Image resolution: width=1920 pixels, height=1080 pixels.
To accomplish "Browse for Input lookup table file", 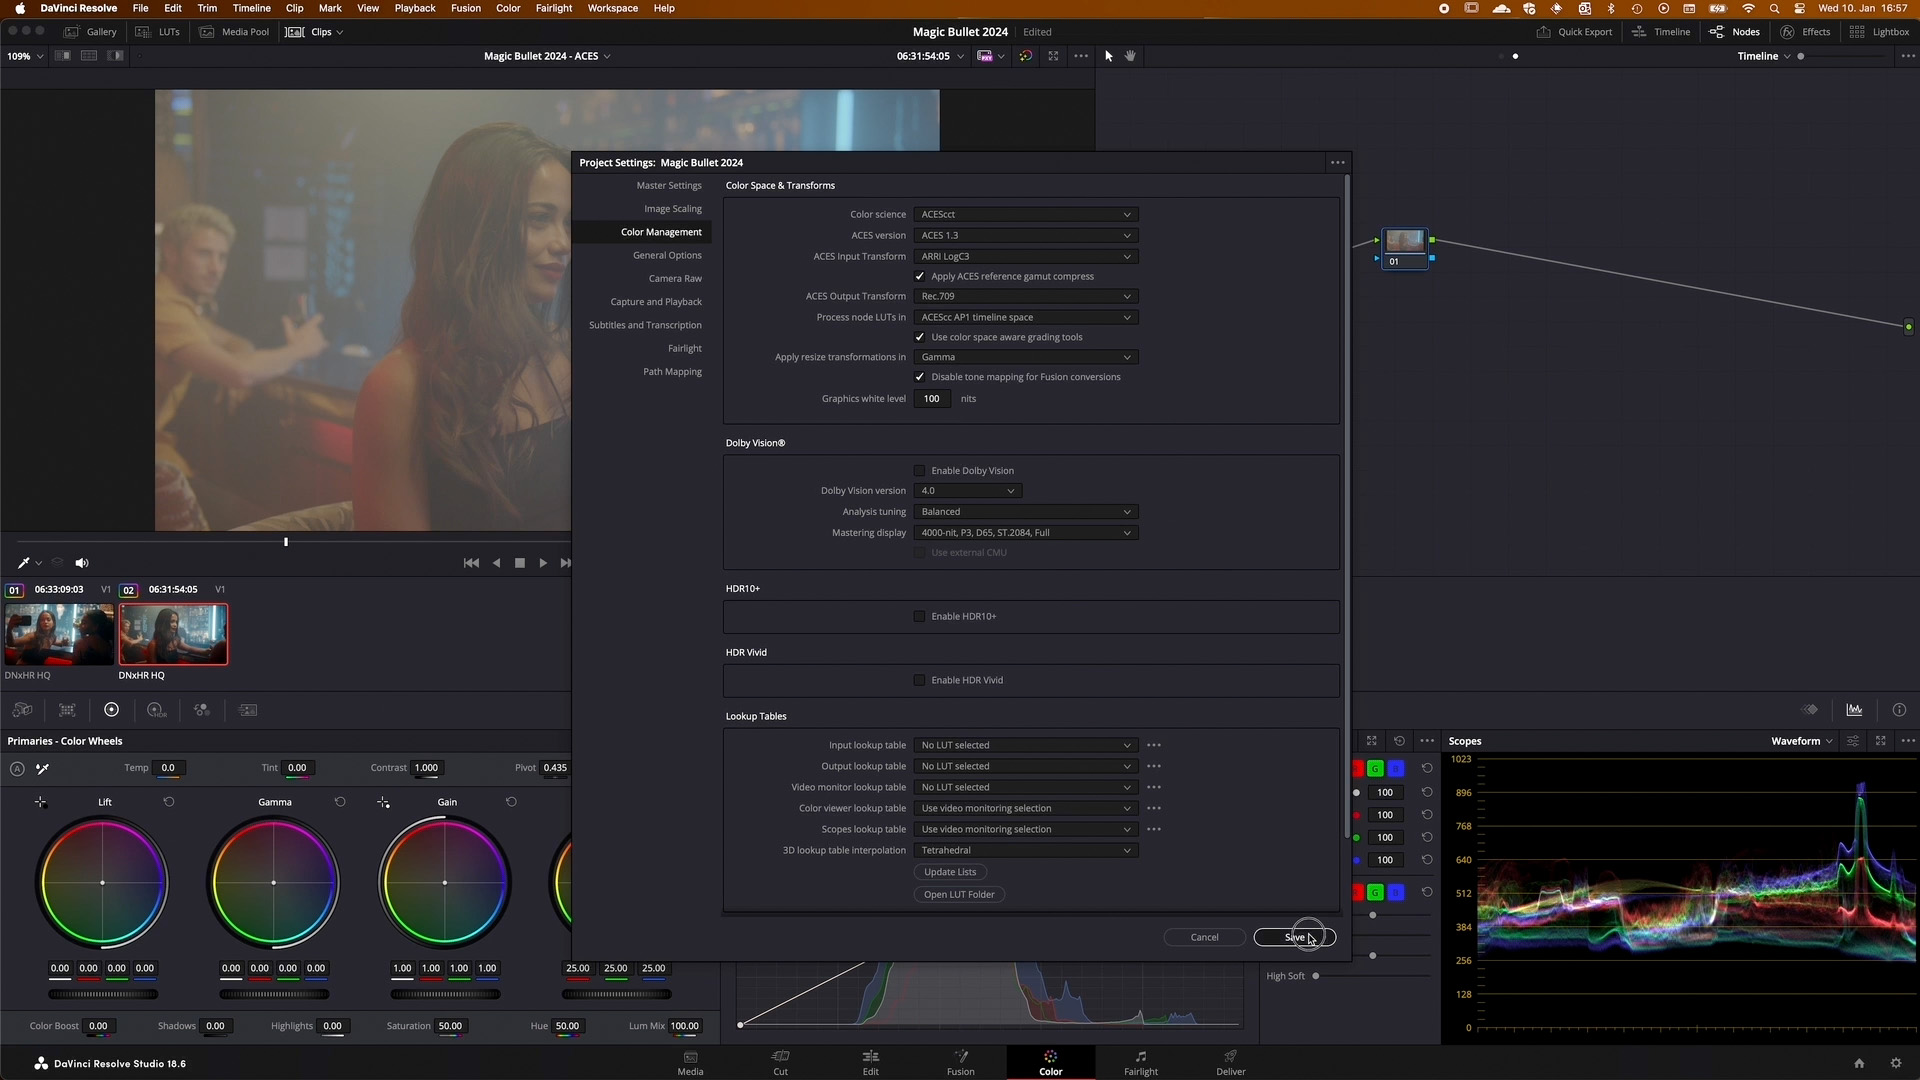I will (x=1154, y=745).
